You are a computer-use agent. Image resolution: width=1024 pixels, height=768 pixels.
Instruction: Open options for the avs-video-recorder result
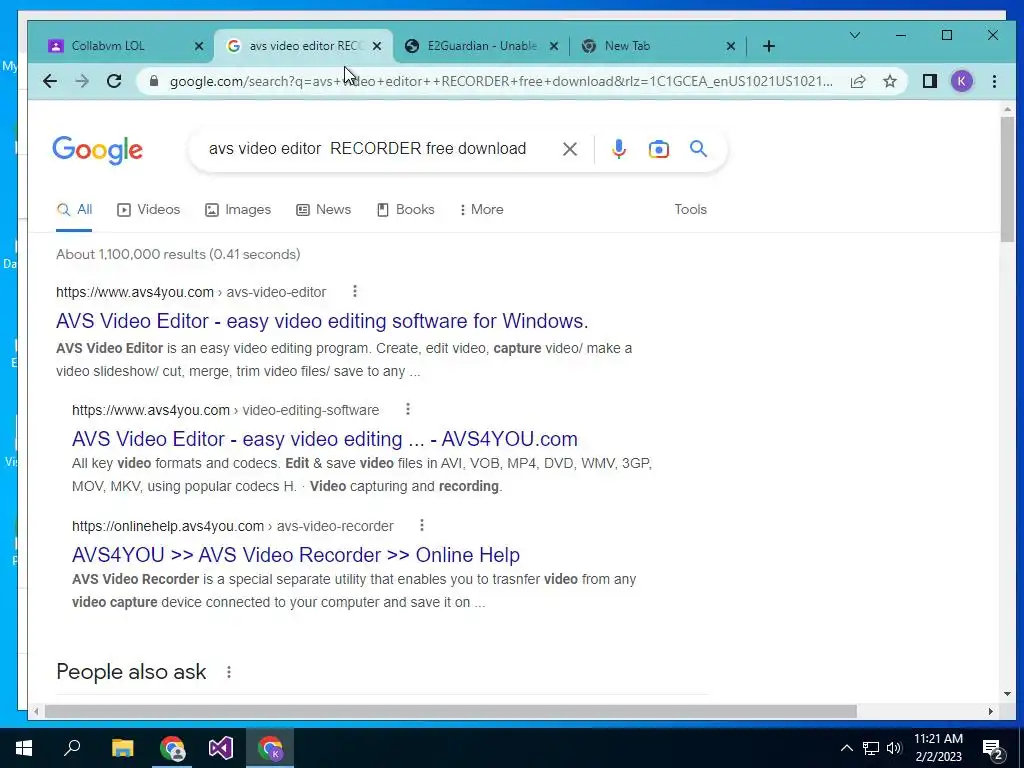point(422,525)
